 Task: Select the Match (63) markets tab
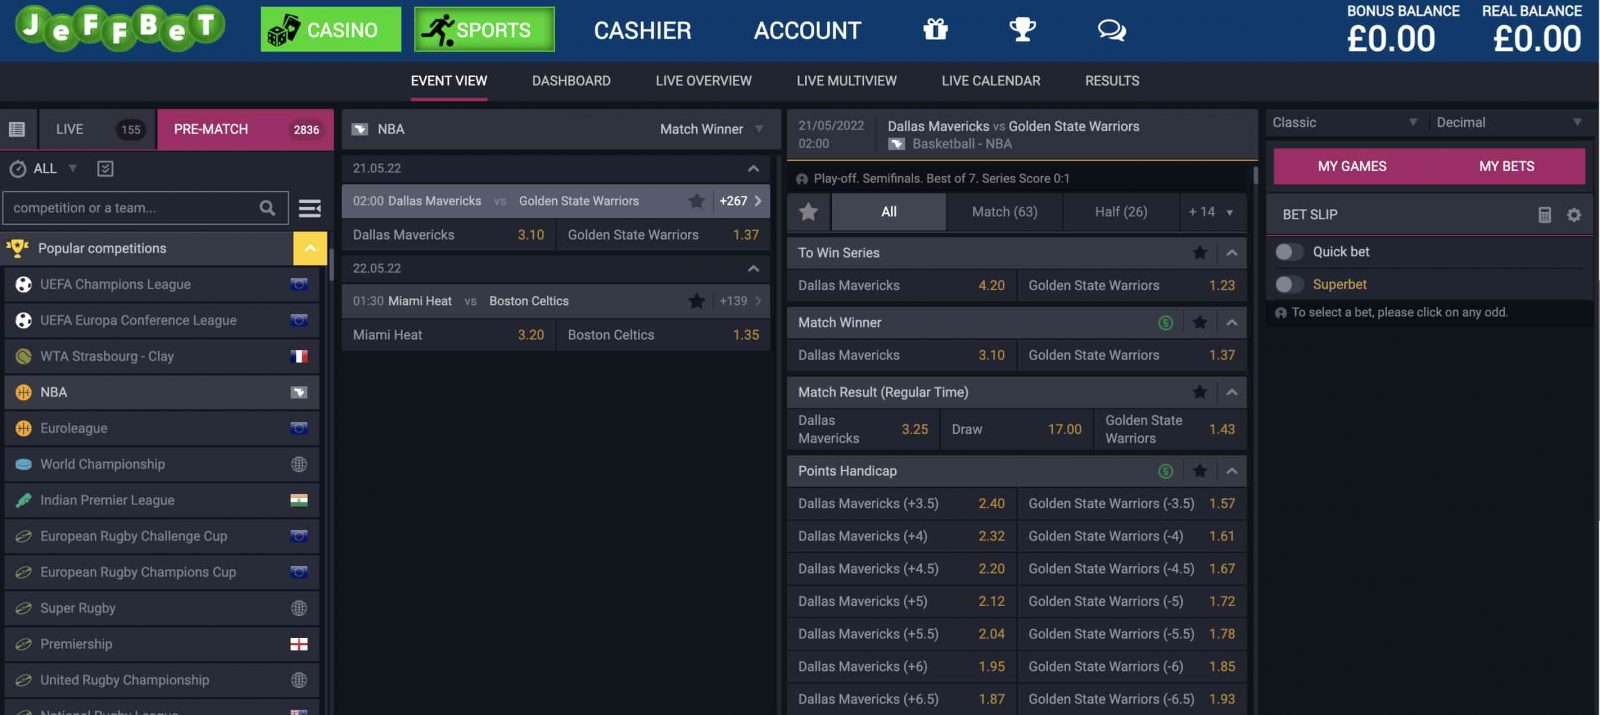point(1004,212)
